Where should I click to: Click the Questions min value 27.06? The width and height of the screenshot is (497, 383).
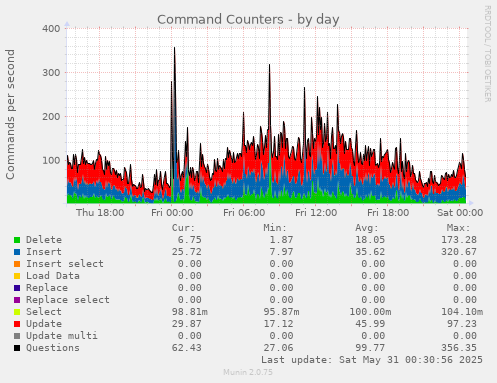tap(278, 348)
